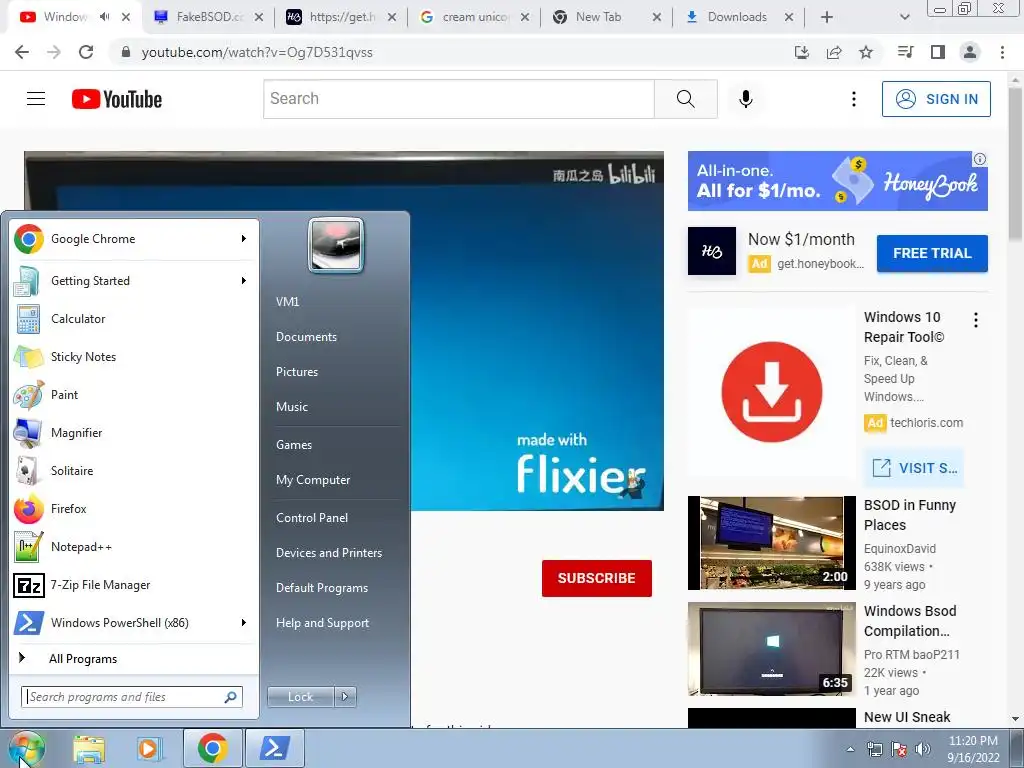Open Control Panel from Start menu
The height and width of the screenshot is (768, 1024).
(x=312, y=518)
